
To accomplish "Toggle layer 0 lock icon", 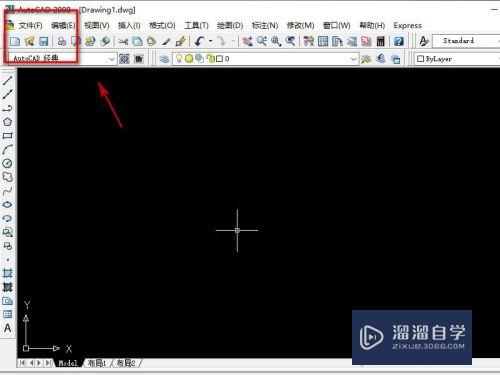I will click(x=210, y=59).
